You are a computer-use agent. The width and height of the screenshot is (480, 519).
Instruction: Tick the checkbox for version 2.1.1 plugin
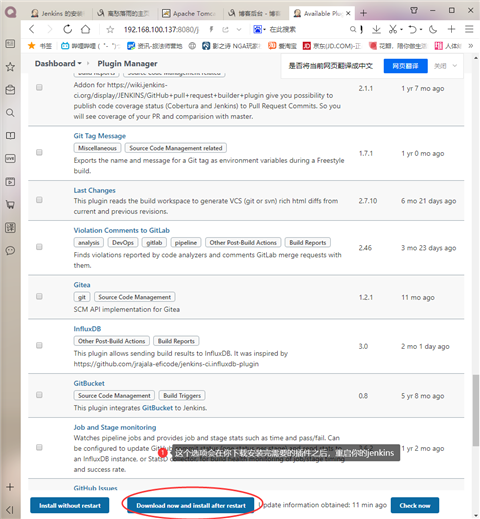(x=39, y=87)
